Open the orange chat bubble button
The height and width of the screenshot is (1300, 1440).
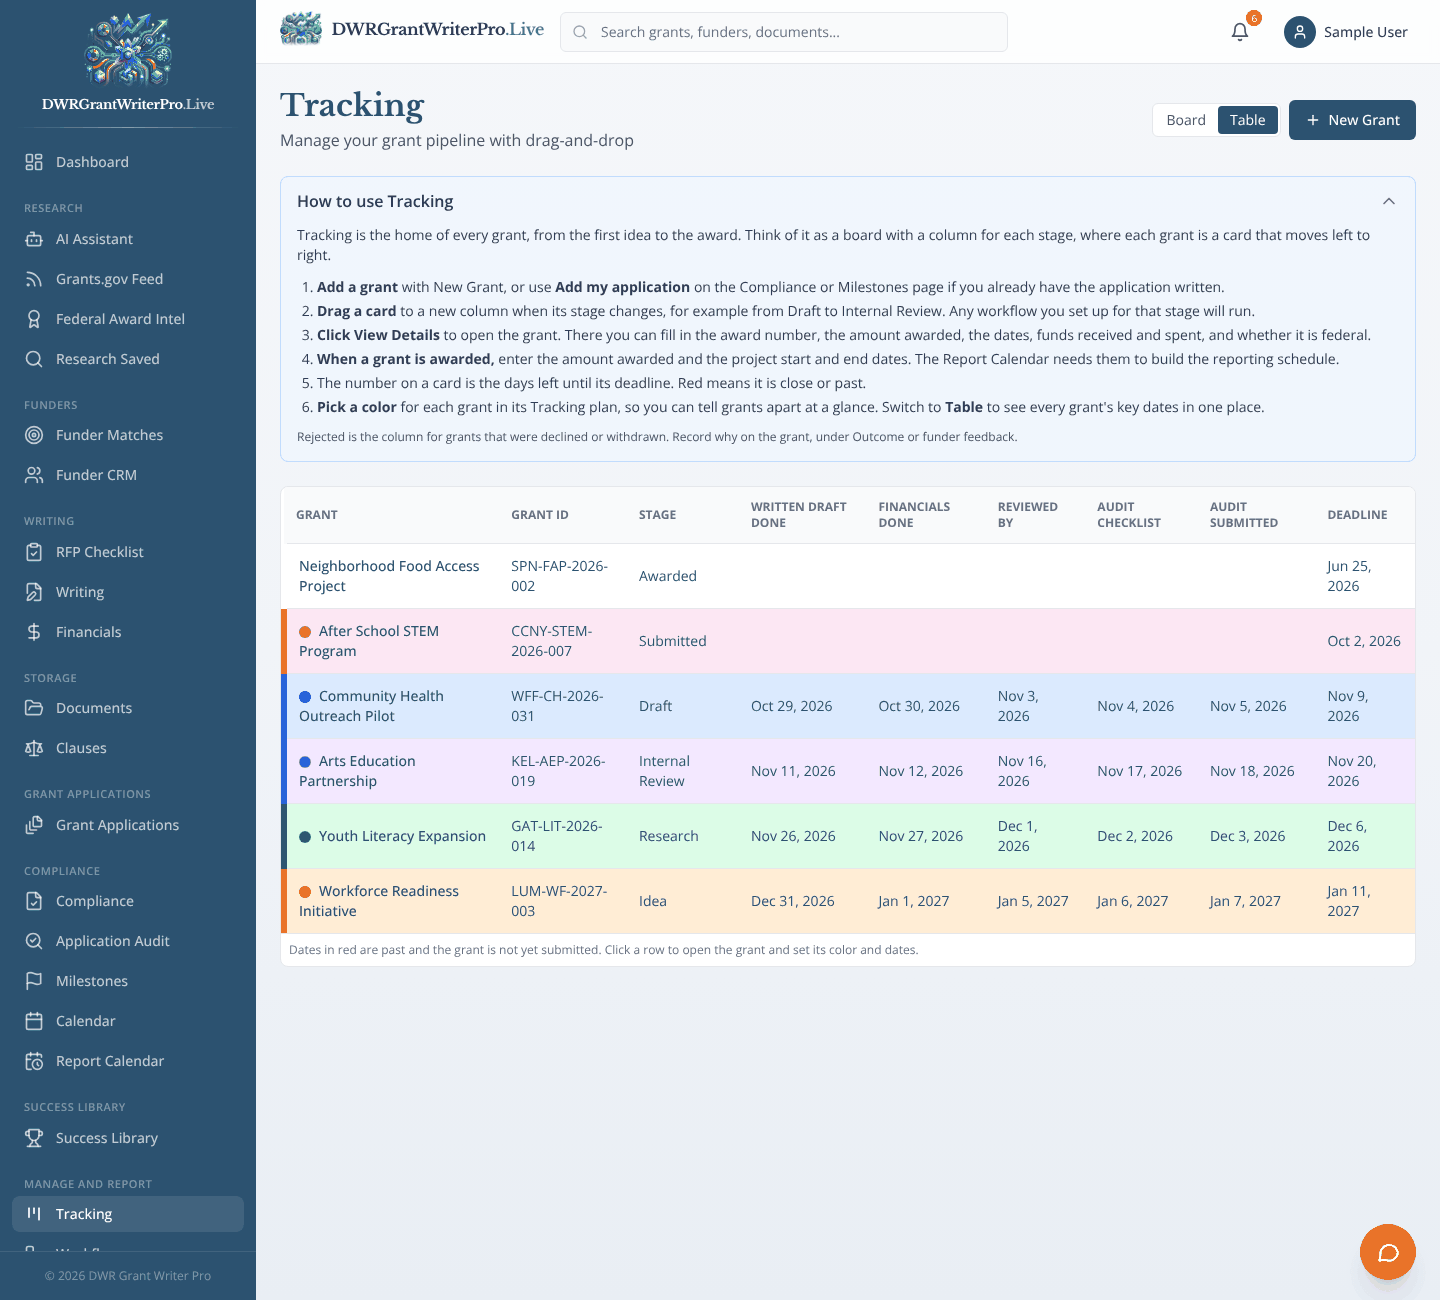tap(1388, 1252)
